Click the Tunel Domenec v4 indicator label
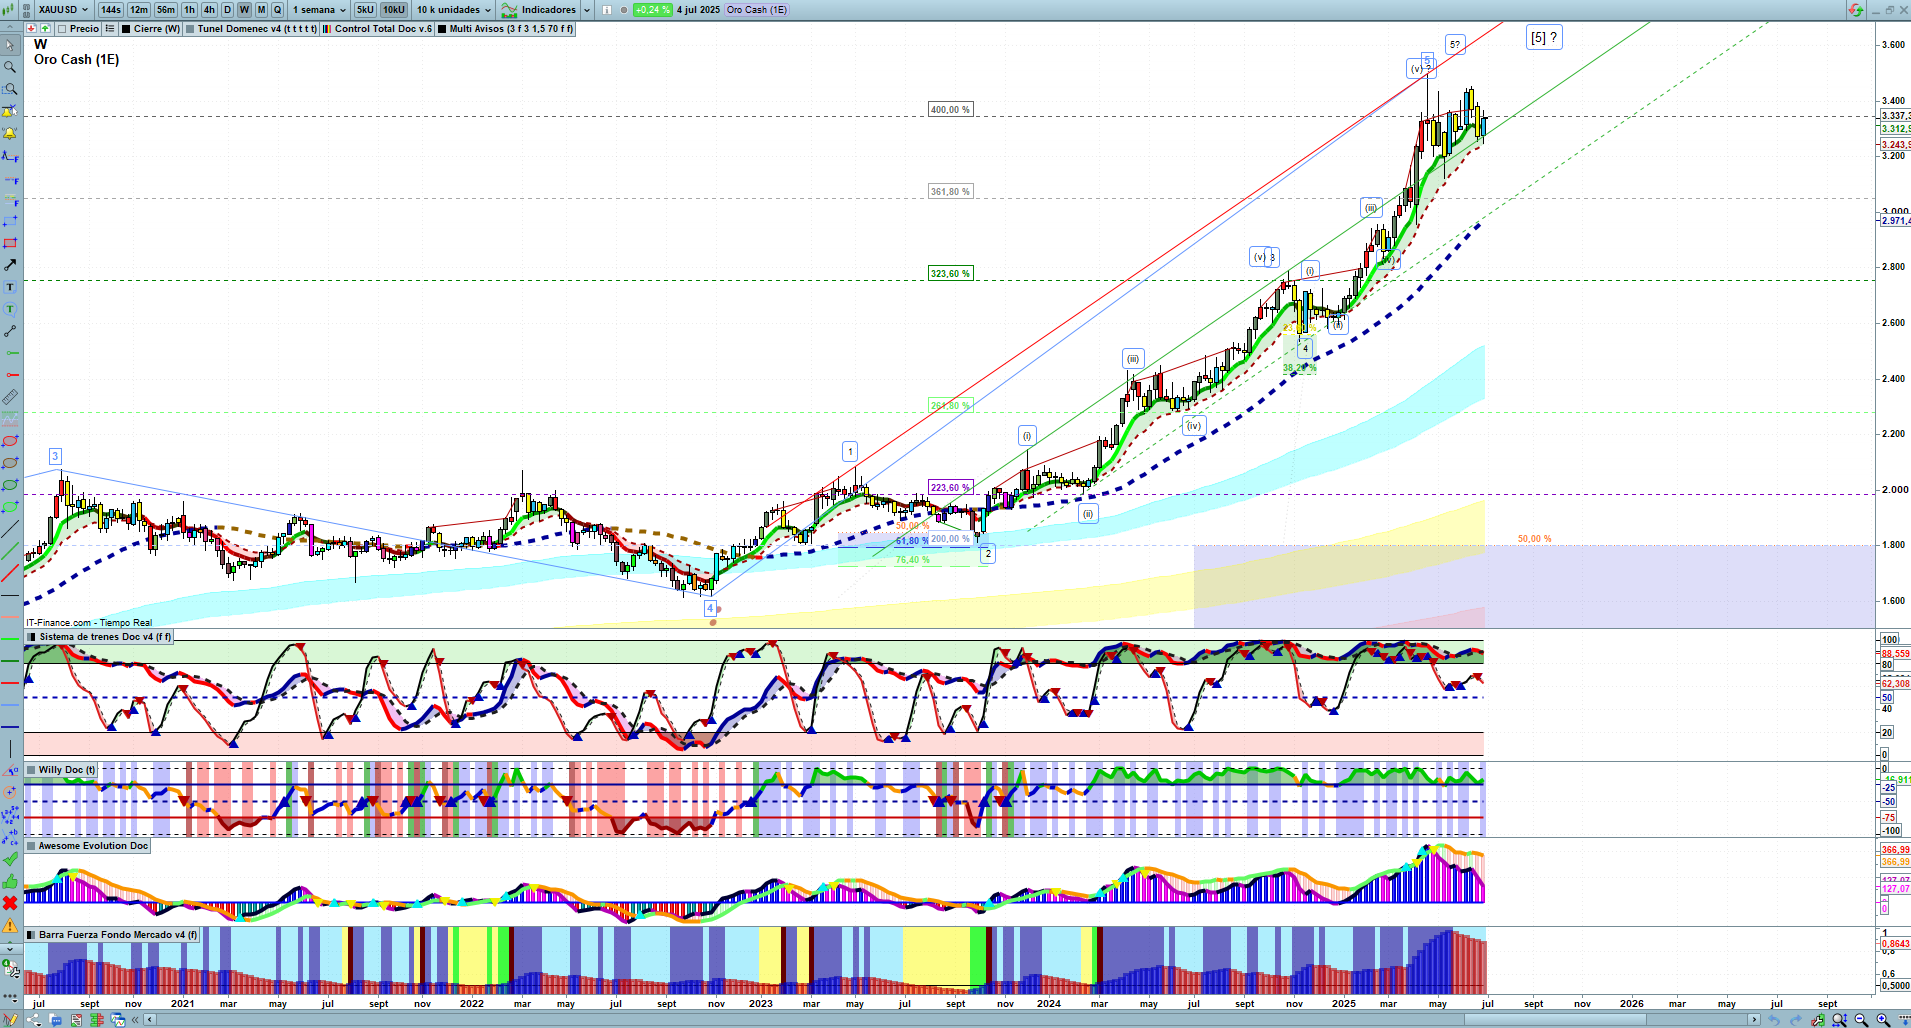The width and height of the screenshot is (1911, 1028). pos(256,29)
